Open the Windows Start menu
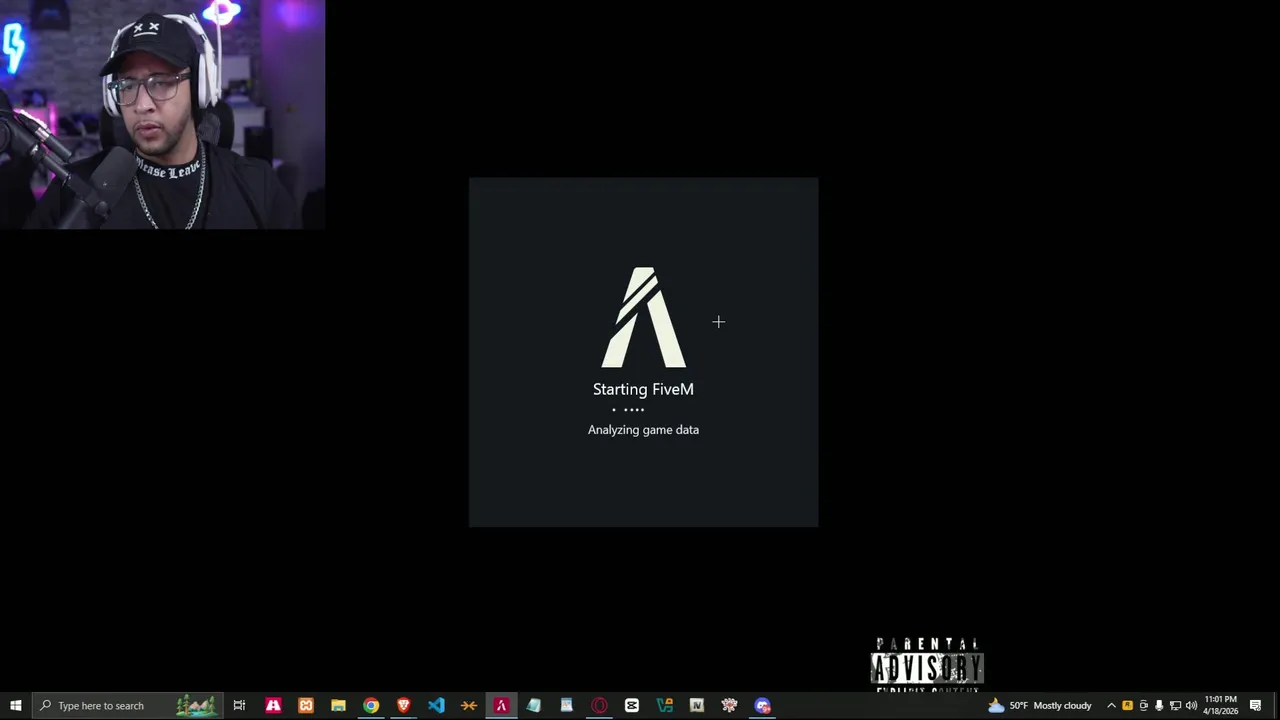Viewport: 1280px width, 720px height. coord(16,705)
